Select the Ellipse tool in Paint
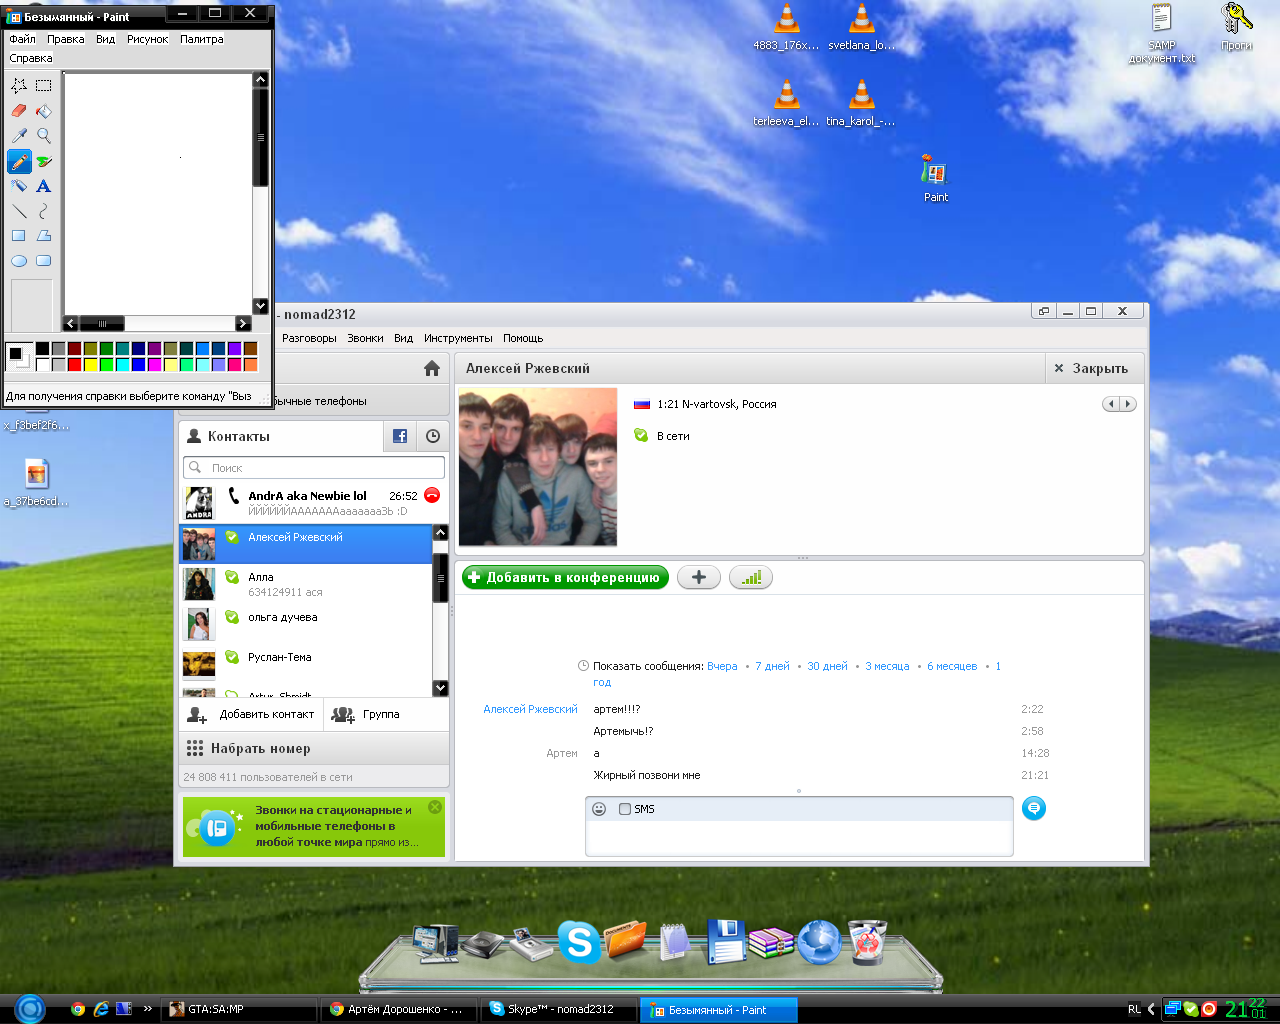The width and height of the screenshot is (1280, 1024). (x=19, y=261)
